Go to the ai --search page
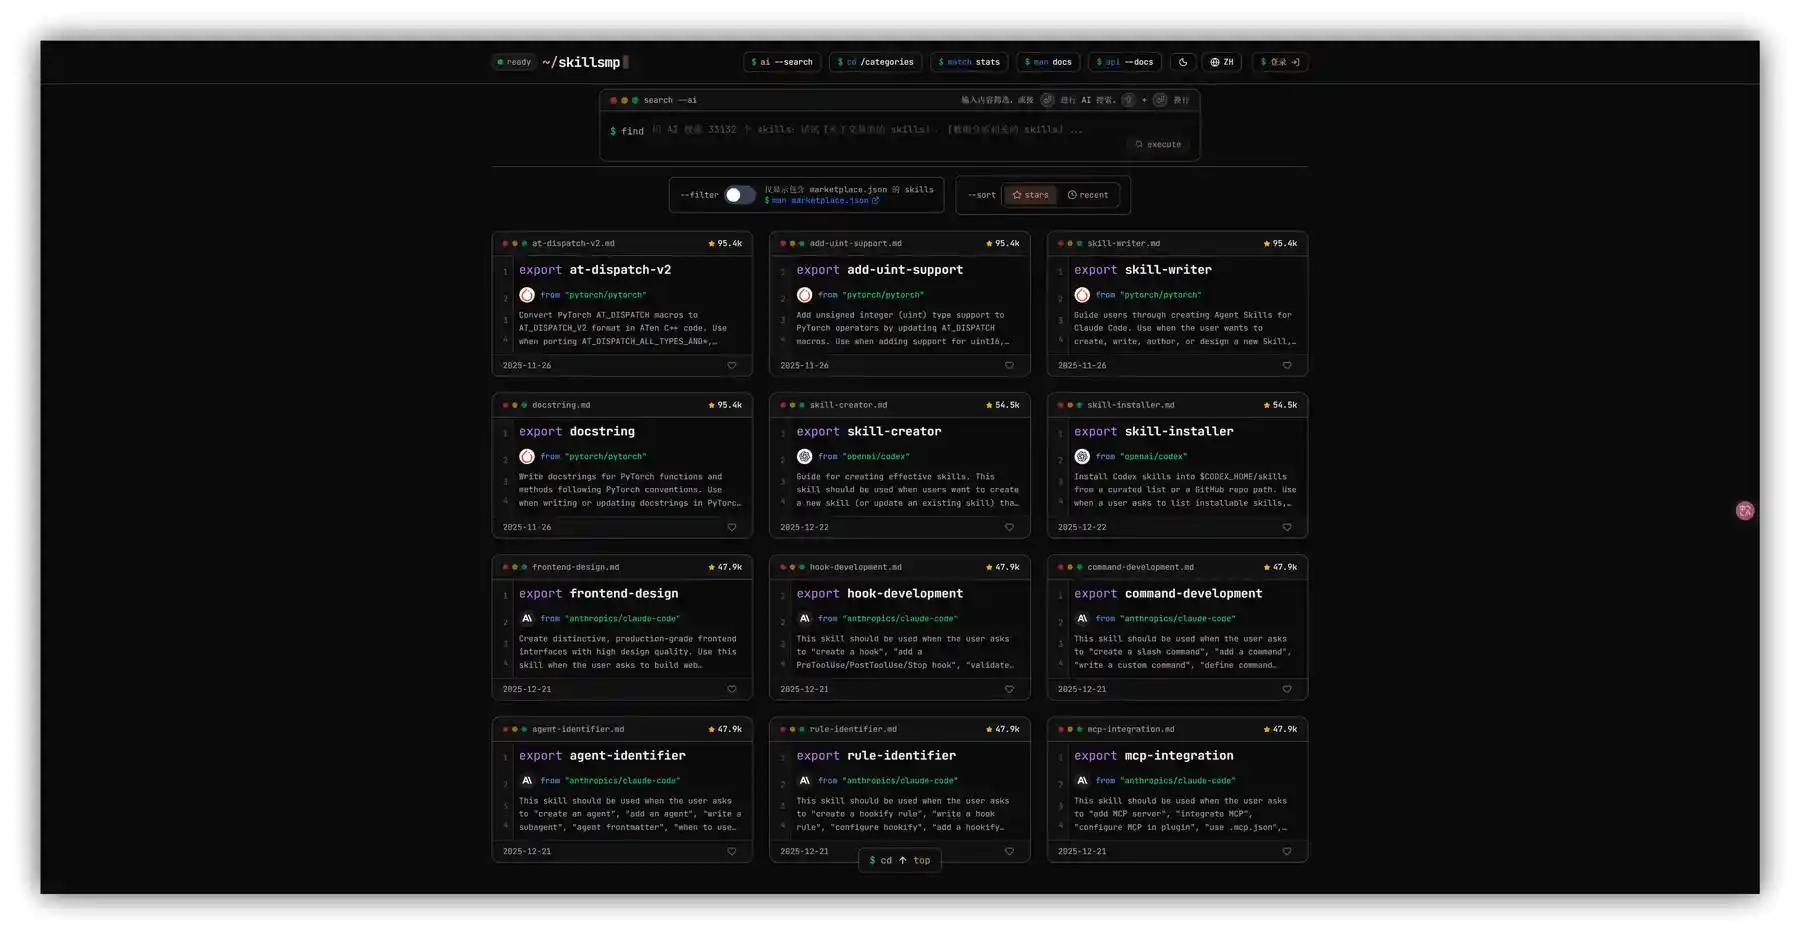The height and width of the screenshot is (934, 1800). (782, 62)
